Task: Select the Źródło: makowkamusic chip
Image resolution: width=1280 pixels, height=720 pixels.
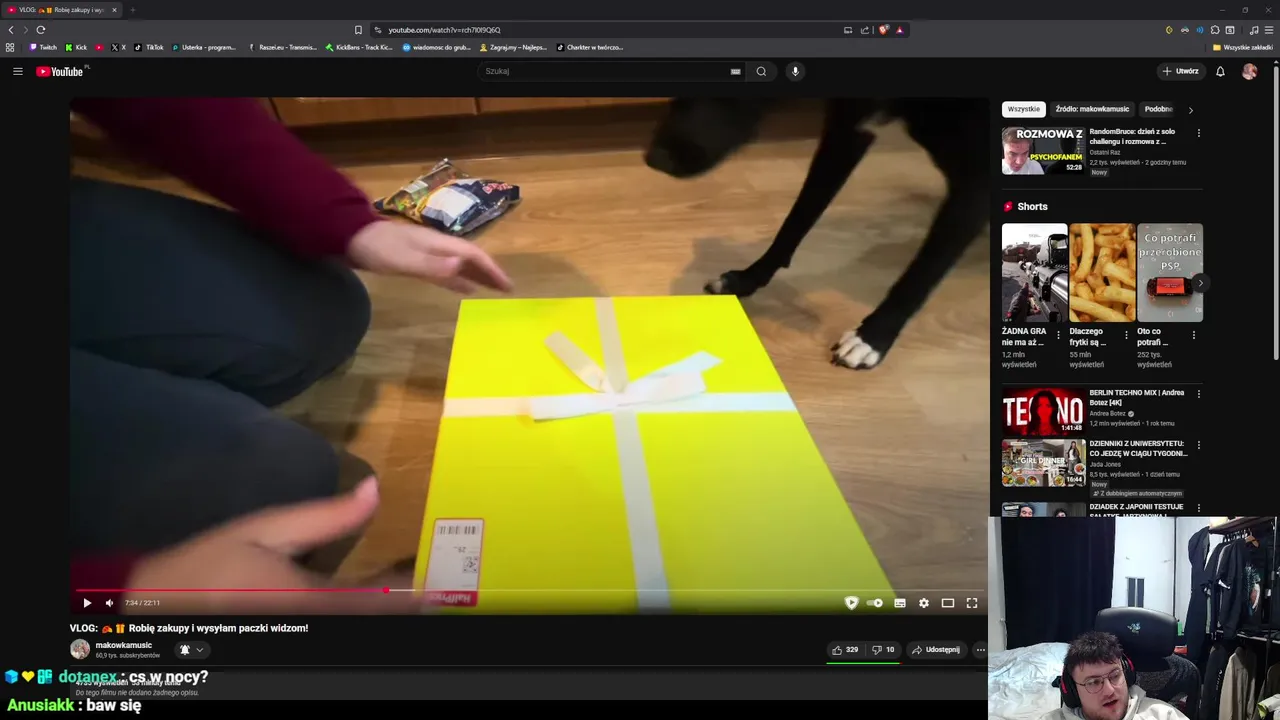Action: pyautogui.click(x=1092, y=109)
